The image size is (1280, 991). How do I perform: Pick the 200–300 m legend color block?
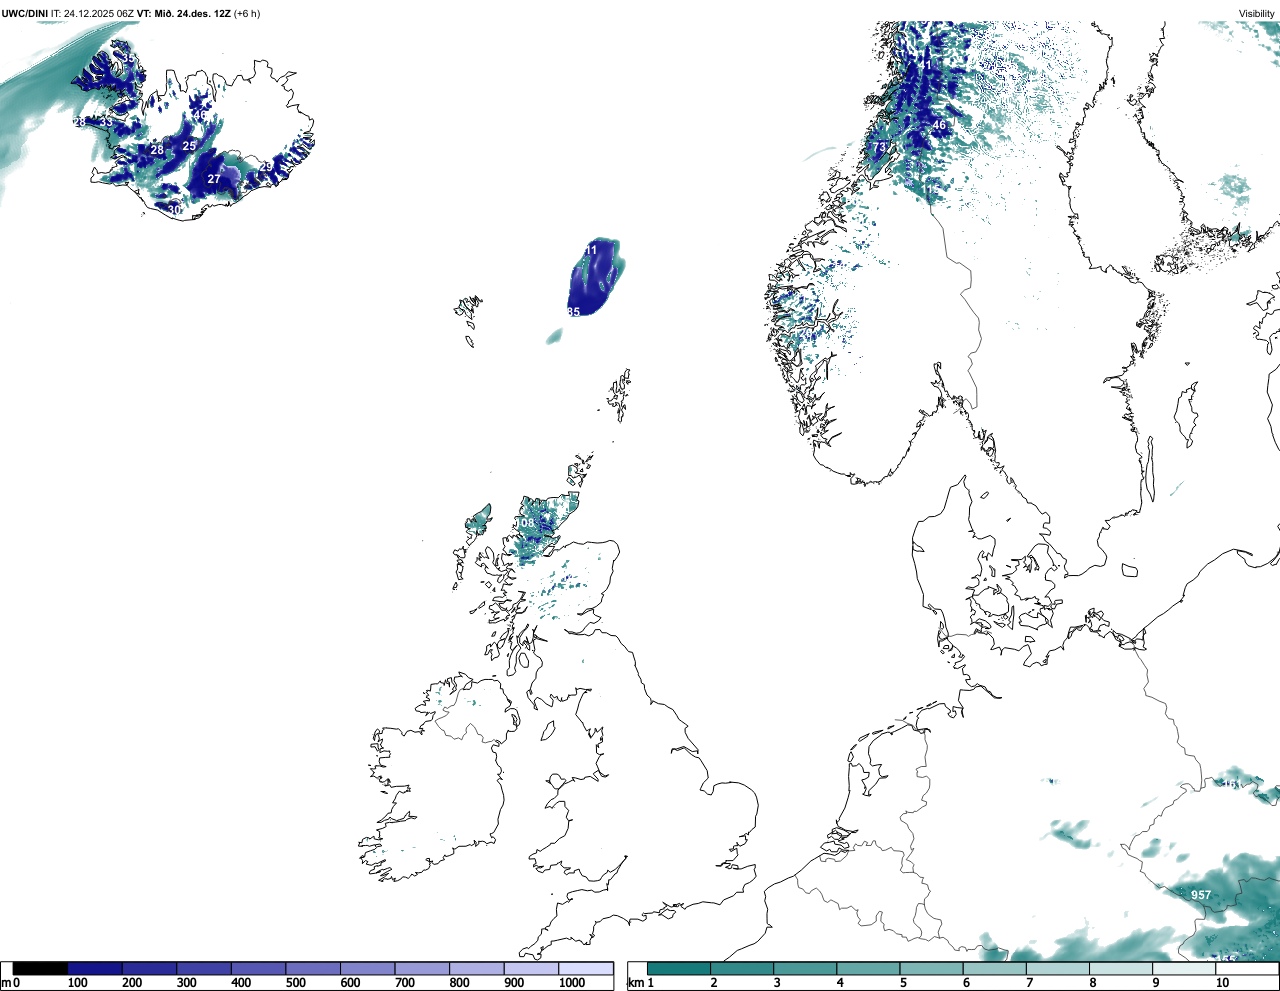(x=150, y=968)
